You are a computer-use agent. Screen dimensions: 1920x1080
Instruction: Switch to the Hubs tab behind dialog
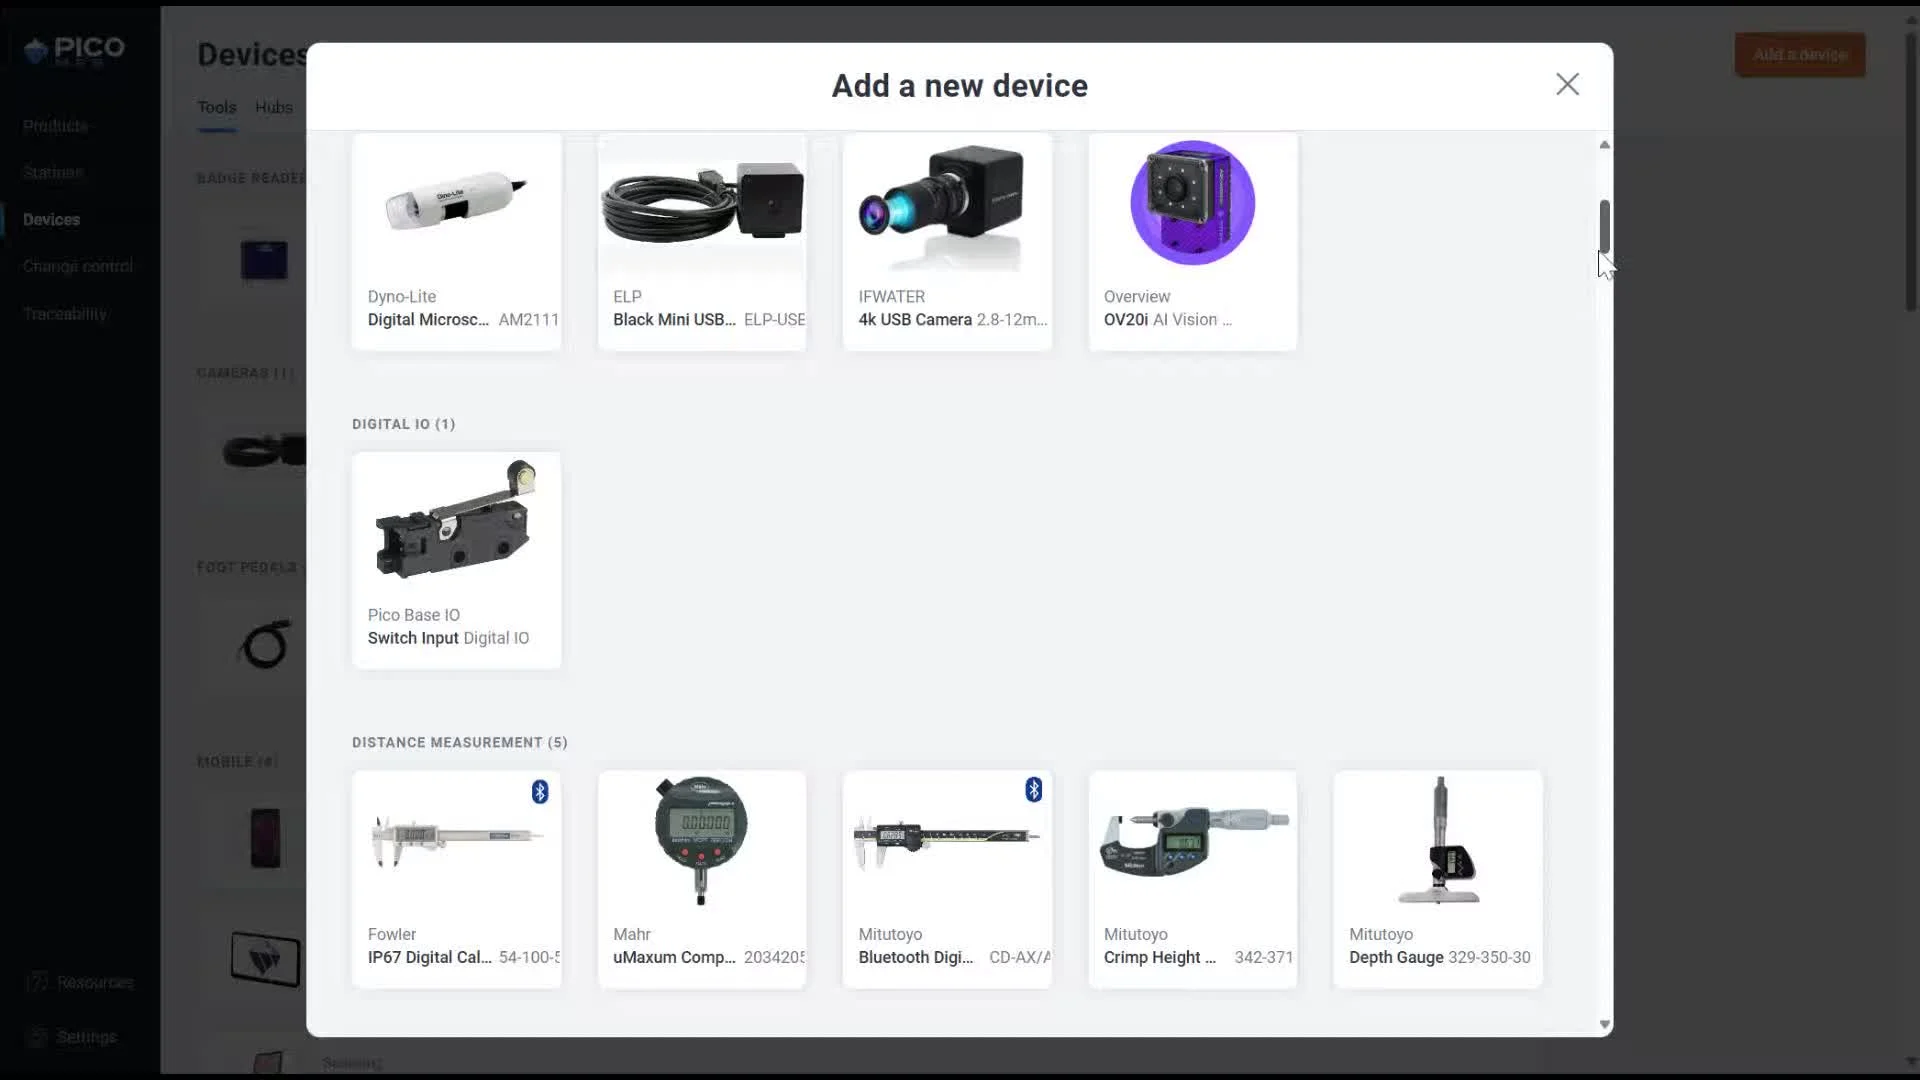(x=273, y=107)
